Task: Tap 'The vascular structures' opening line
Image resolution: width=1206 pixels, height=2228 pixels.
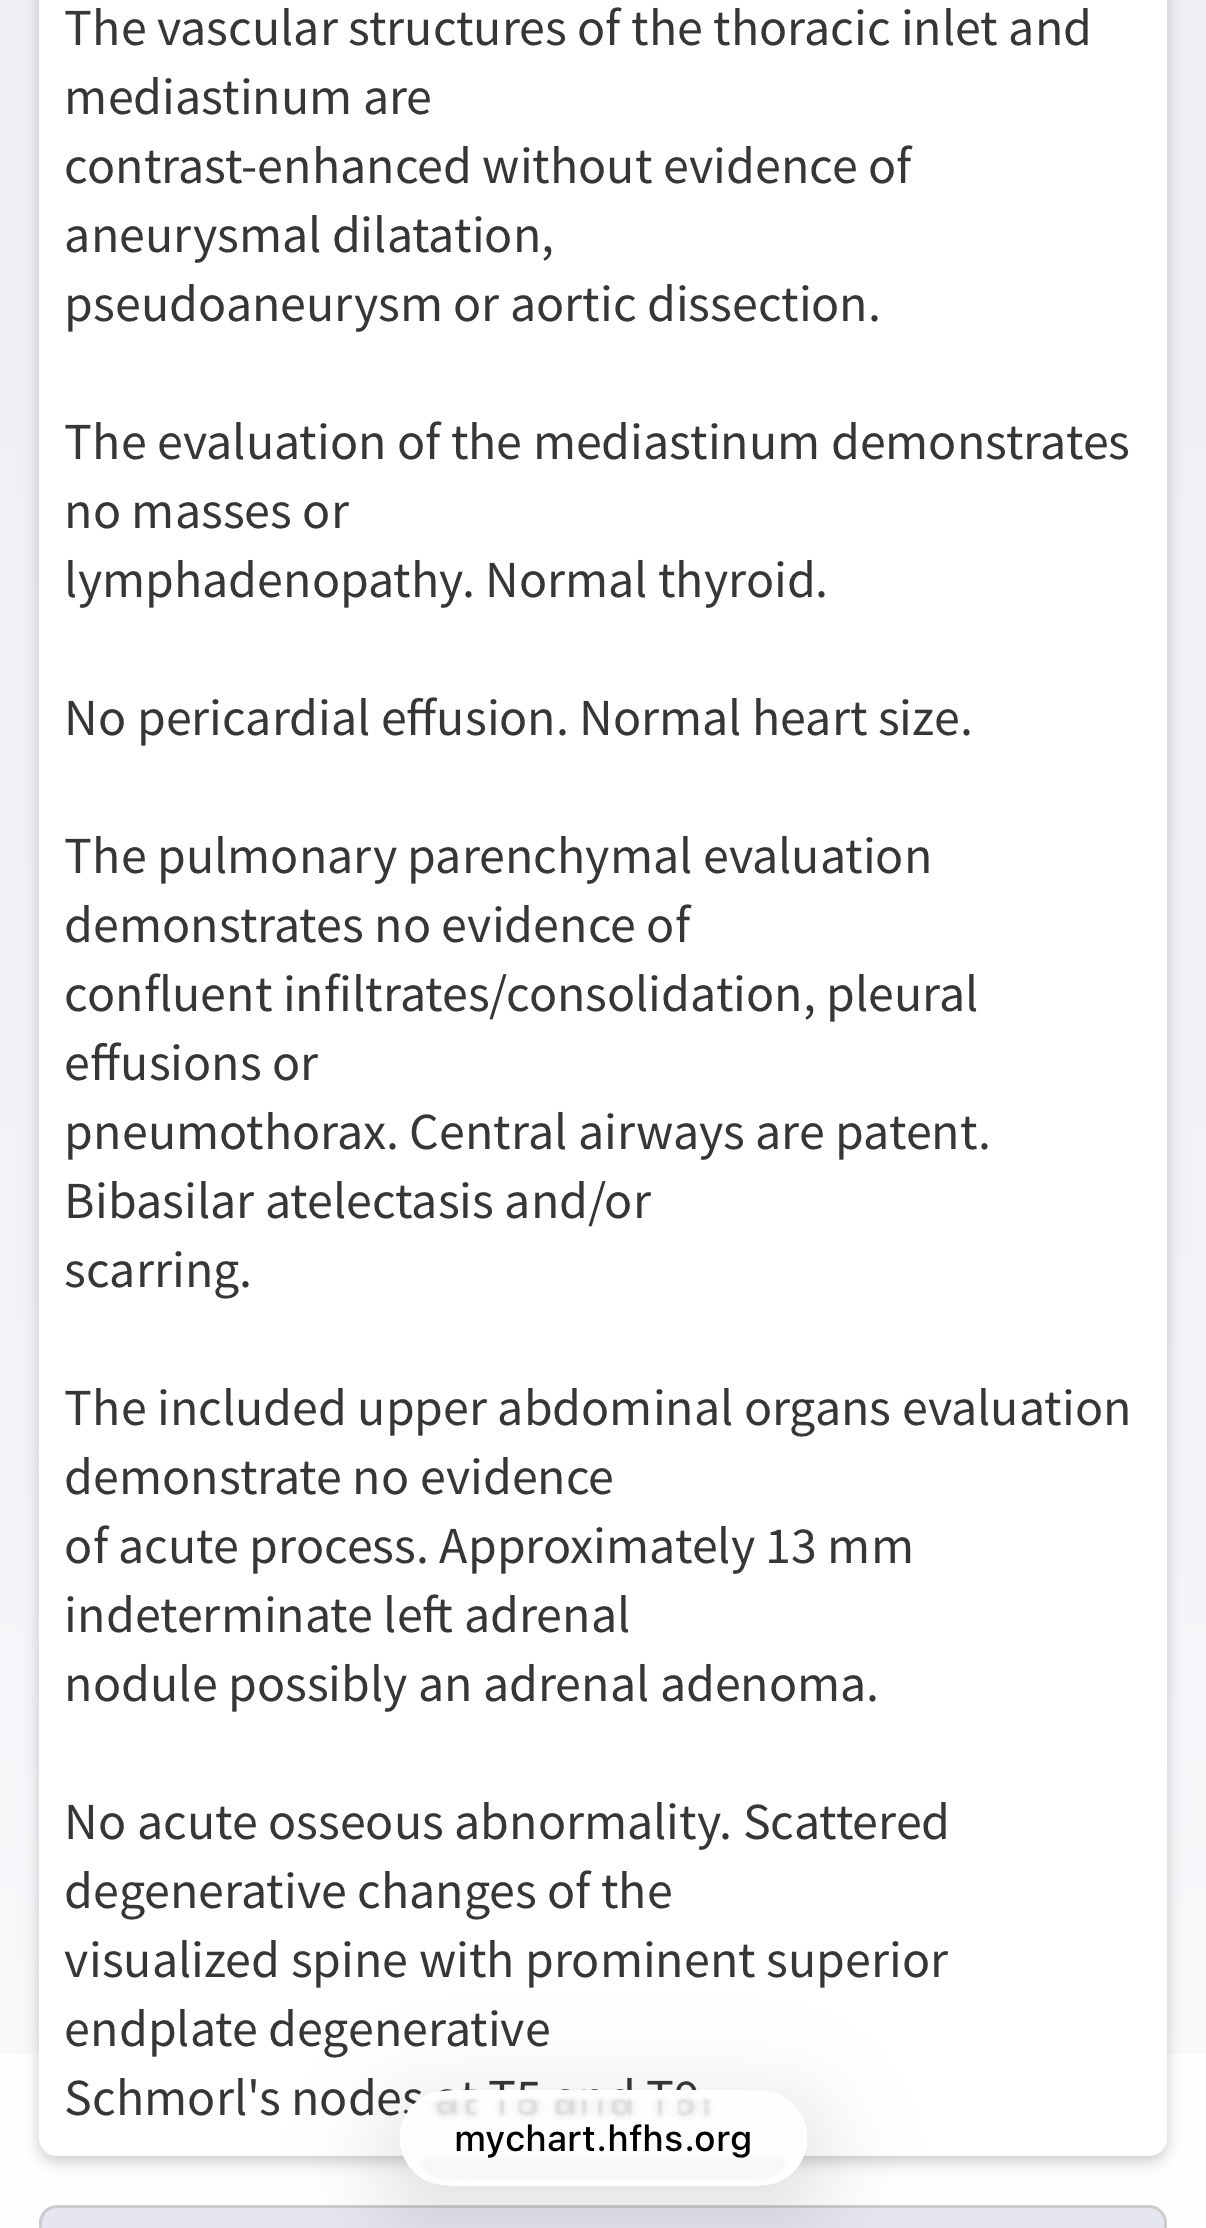Action: tap(577, 28)
